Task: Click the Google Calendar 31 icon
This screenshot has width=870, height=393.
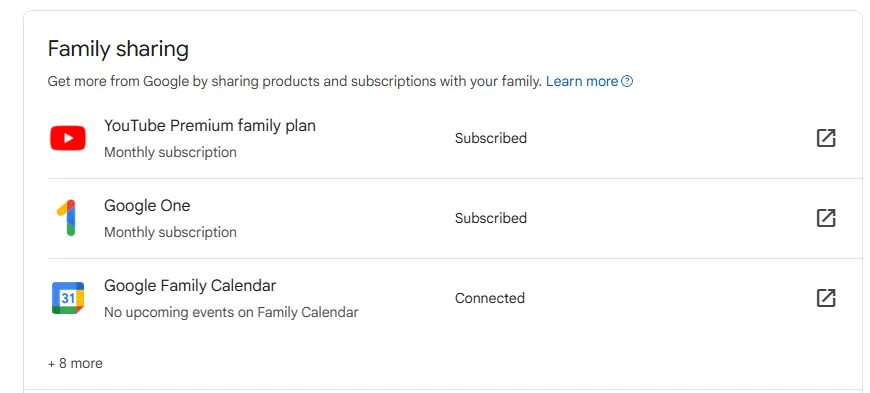Action: coord(68,298)
